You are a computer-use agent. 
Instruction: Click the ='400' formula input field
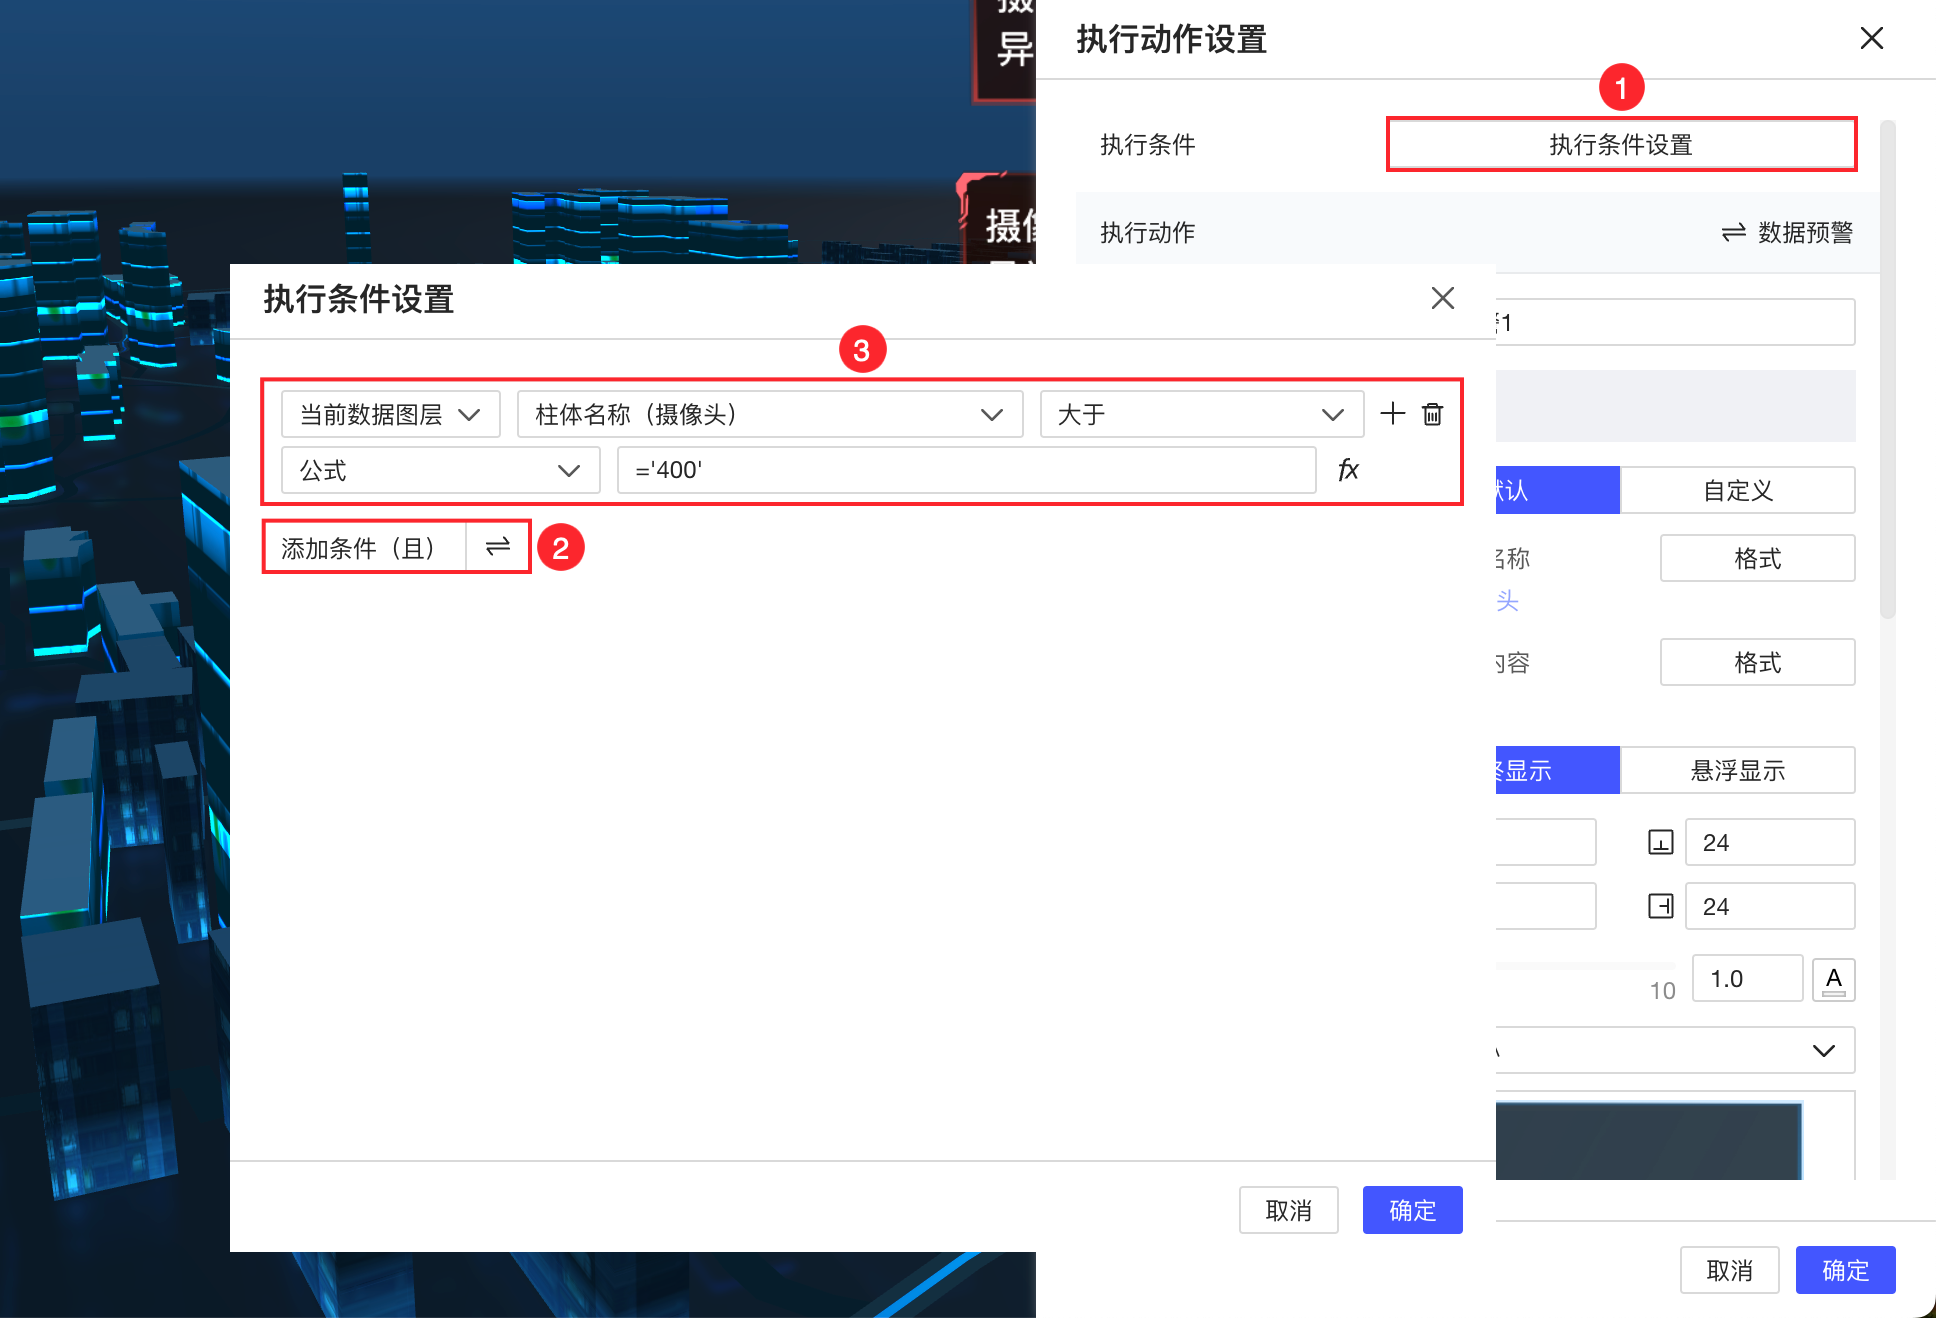pos(965,470)
